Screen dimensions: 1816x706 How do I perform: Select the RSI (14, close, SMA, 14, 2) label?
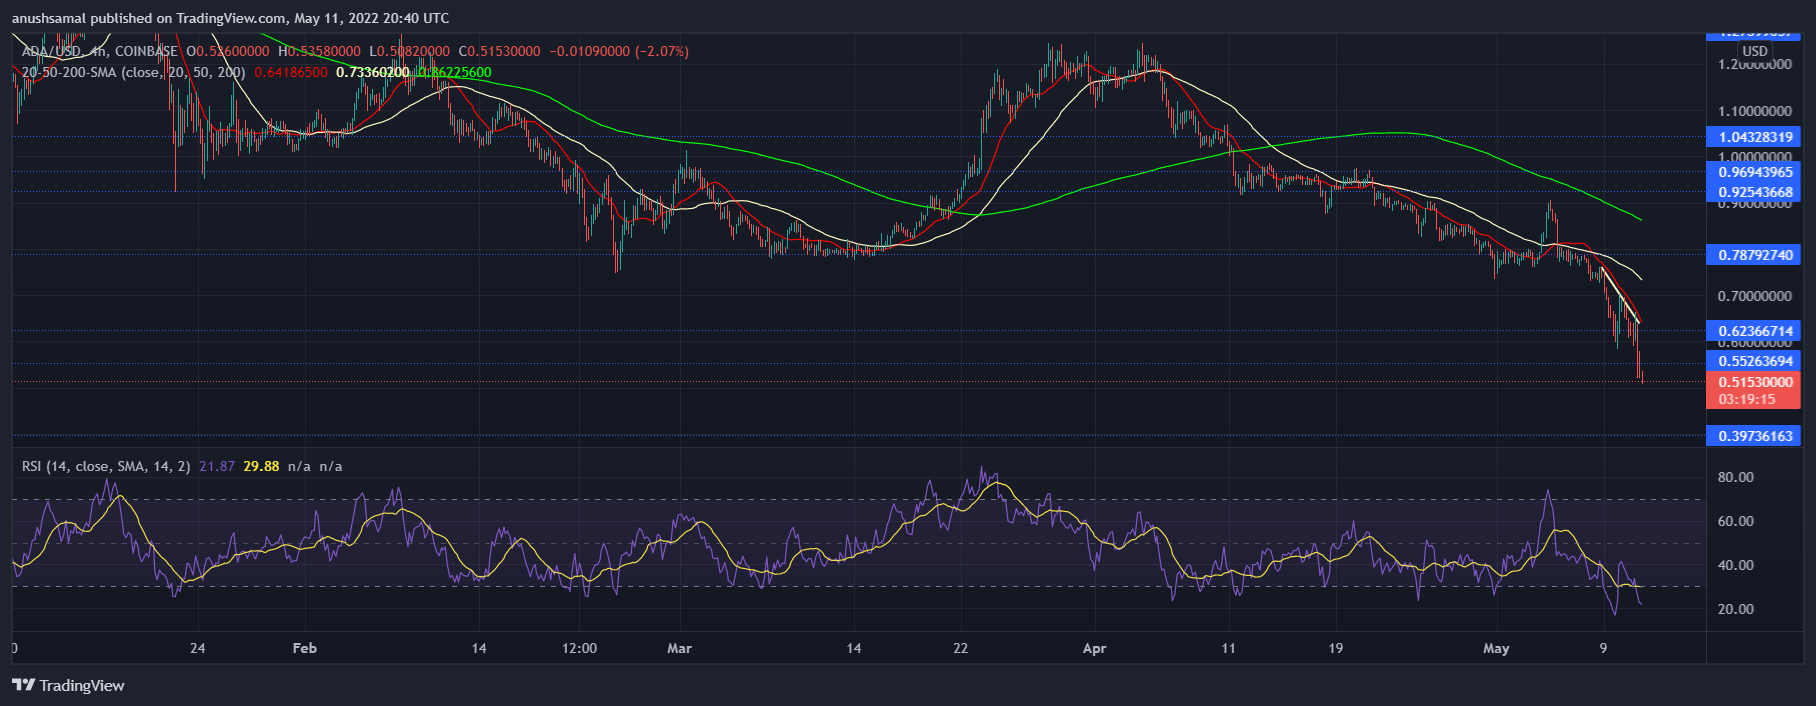click(x=106, y=466)
